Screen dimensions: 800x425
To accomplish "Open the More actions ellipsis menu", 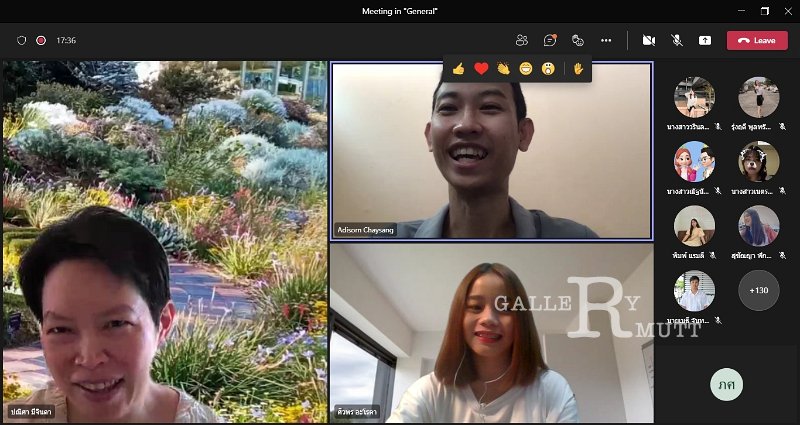I will pos(606,40).
